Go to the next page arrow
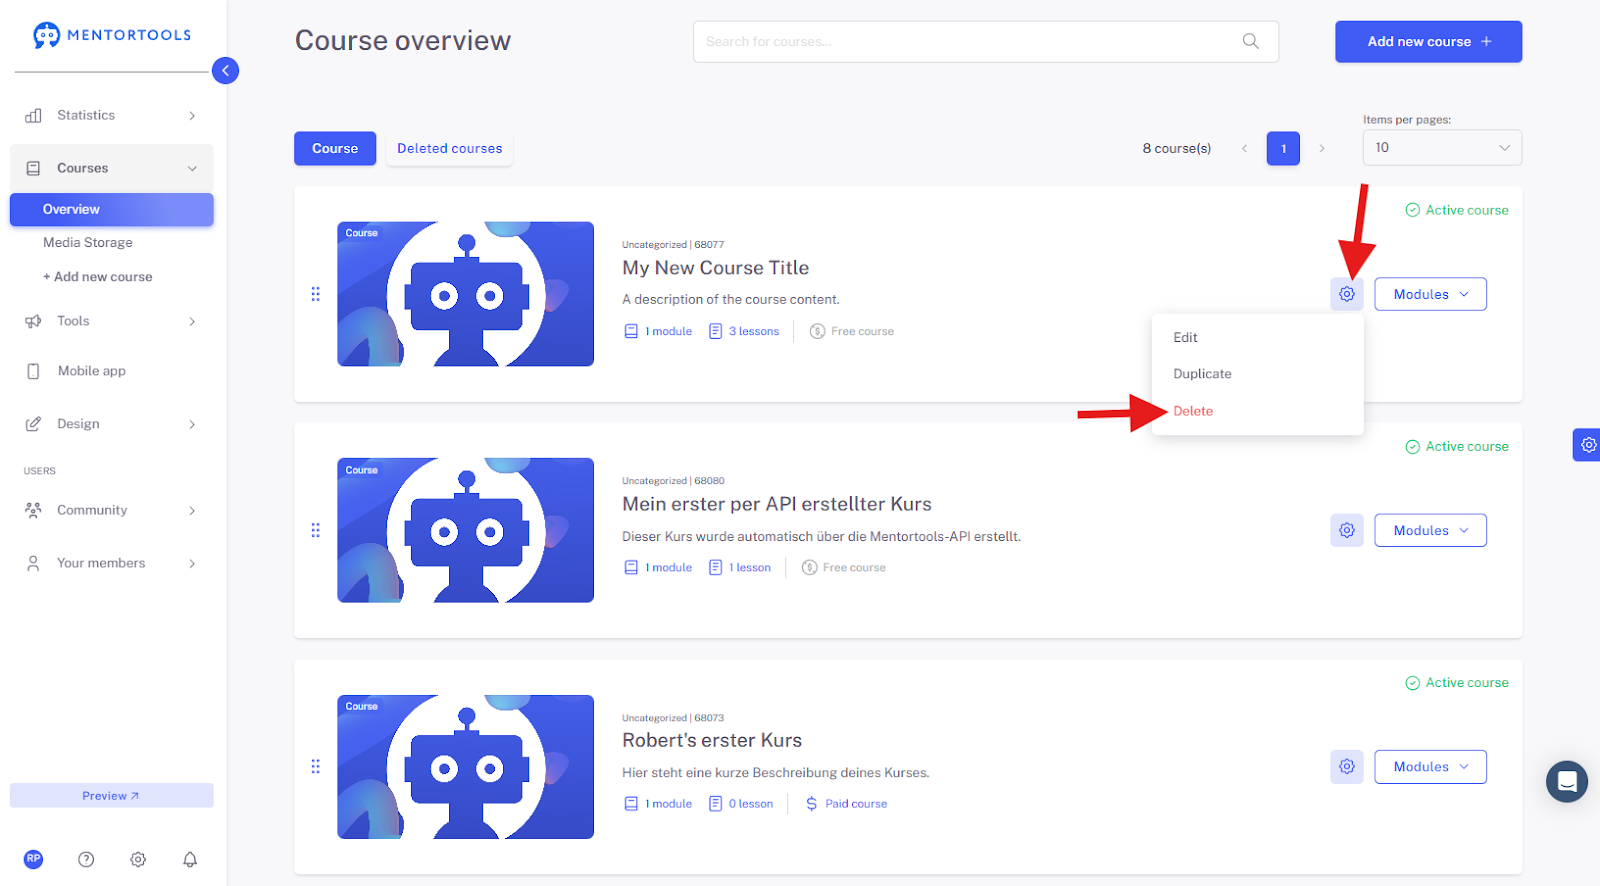This screenshot has height=886, width=1600. 1322,148
